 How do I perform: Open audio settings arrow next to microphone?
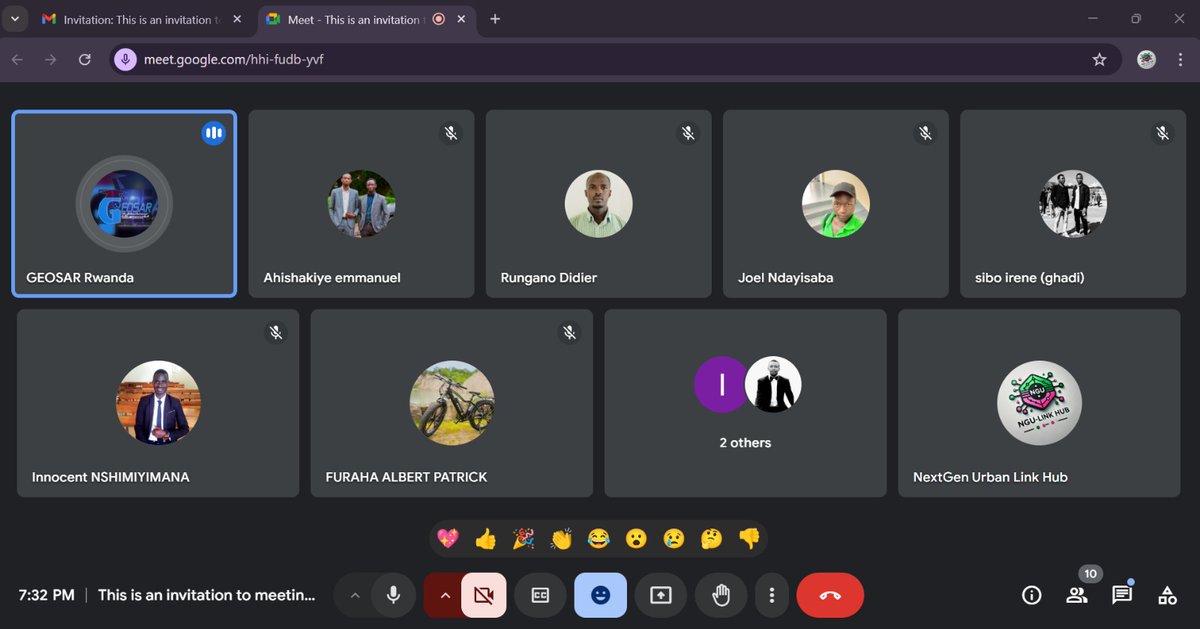pos(354,595)
